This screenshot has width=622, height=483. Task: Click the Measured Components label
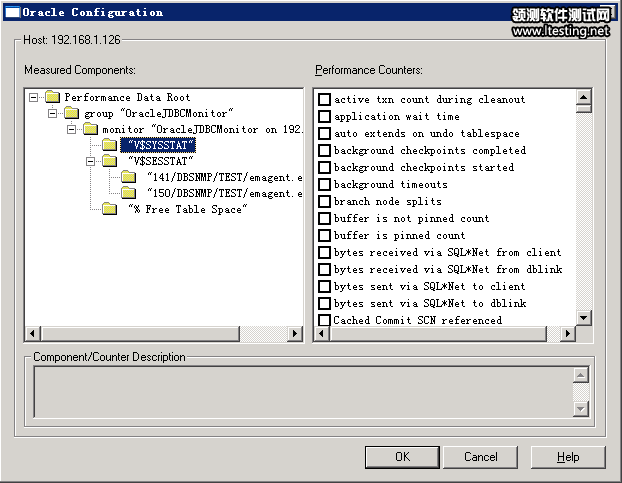(80, 70)
